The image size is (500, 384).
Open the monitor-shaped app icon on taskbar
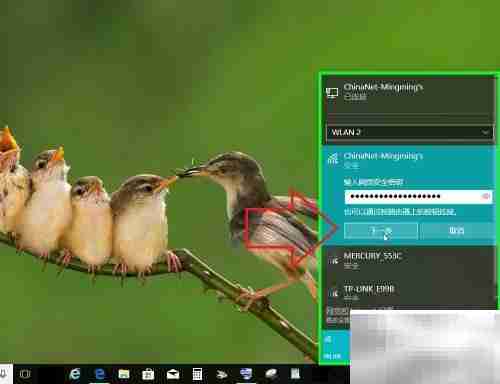pyautogui.click(x=246, y=374)
